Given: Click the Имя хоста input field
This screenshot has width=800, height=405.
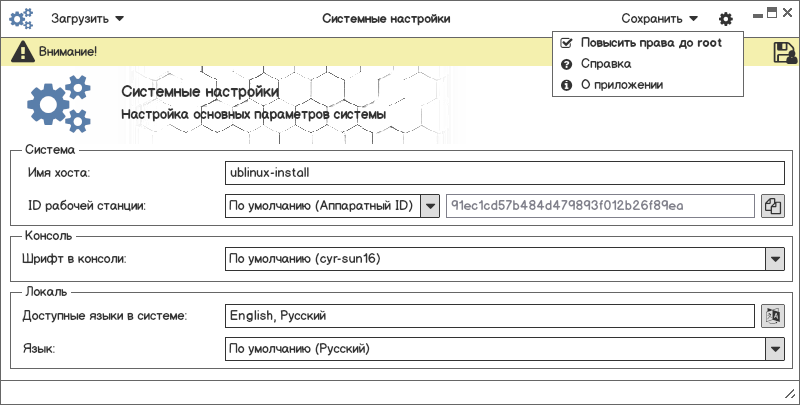Looking at the screenshot, I should (505, 173).
